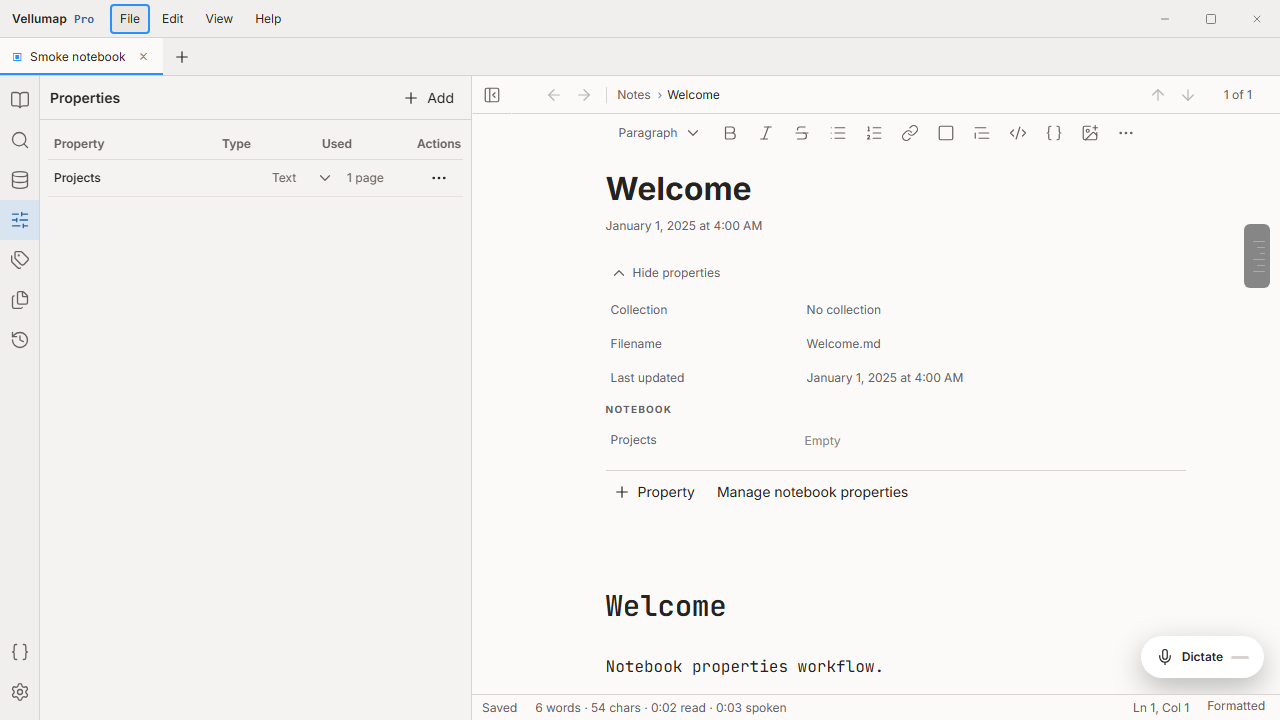Image resolution: width=1280 pixels, height=720 pixels.
Task: Open the Text type dropdown for Projects
Action: pyautogui.click(x=301, y=178)
